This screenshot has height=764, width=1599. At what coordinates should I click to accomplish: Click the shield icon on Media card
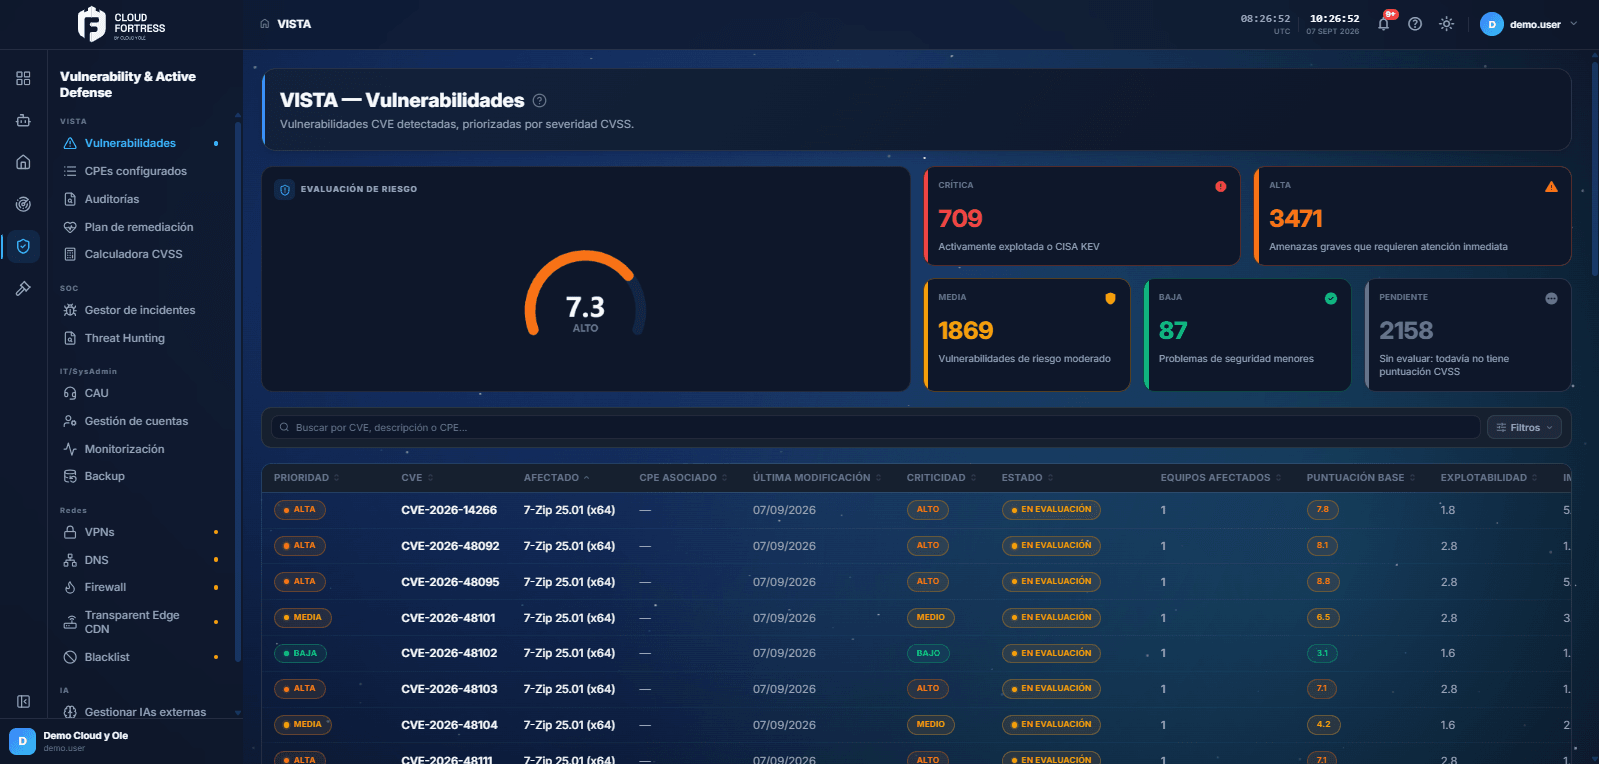tap(1110, 298)
